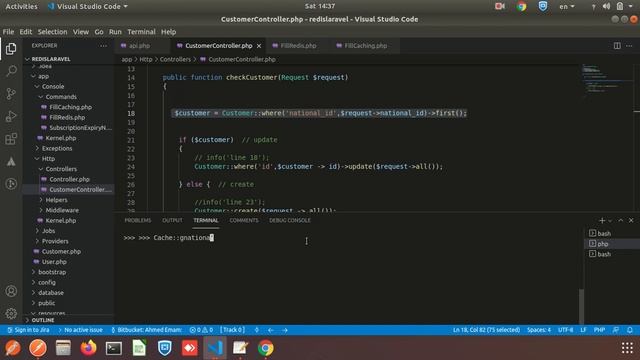The image size is (640, 360).
Task: Change indentation via Spaces: 4
Action: coord(539,330)
